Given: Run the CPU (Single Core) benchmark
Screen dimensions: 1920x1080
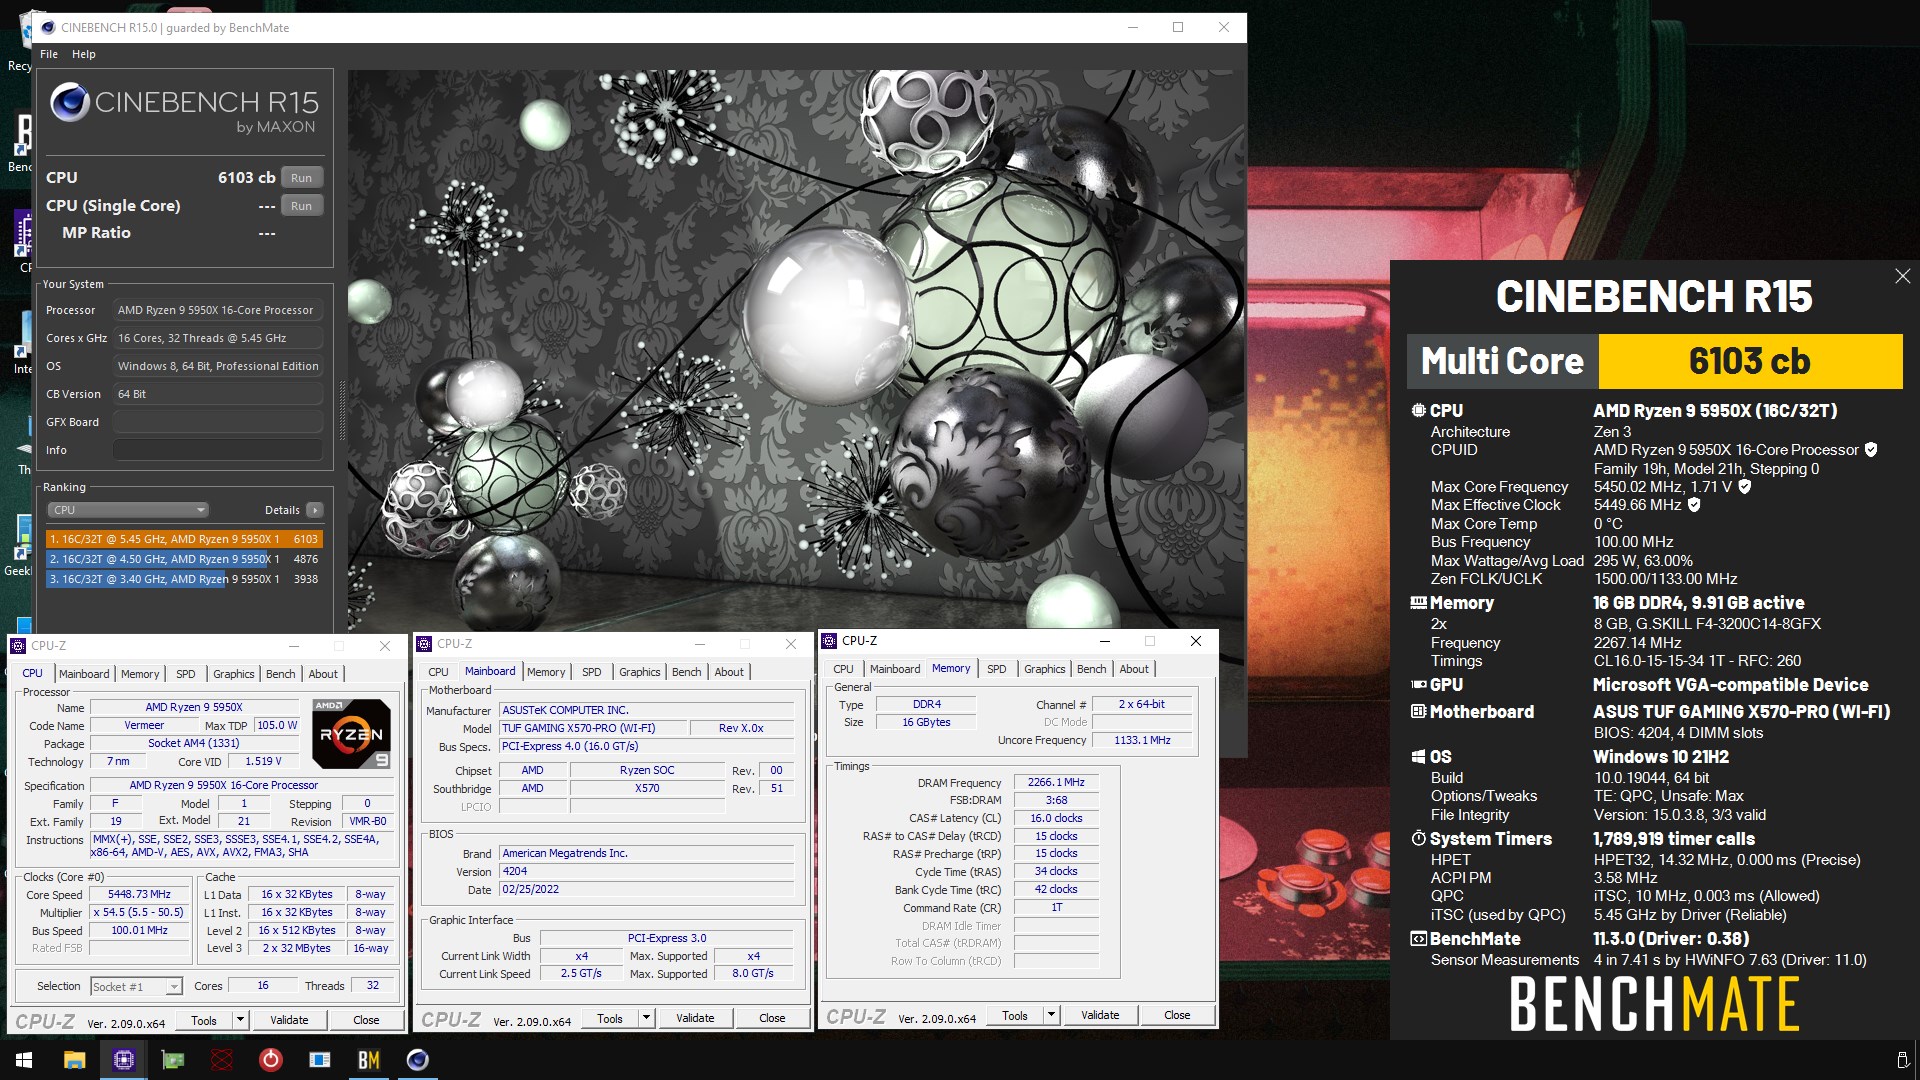Looking at the screenshot, I should coord(302,206).
